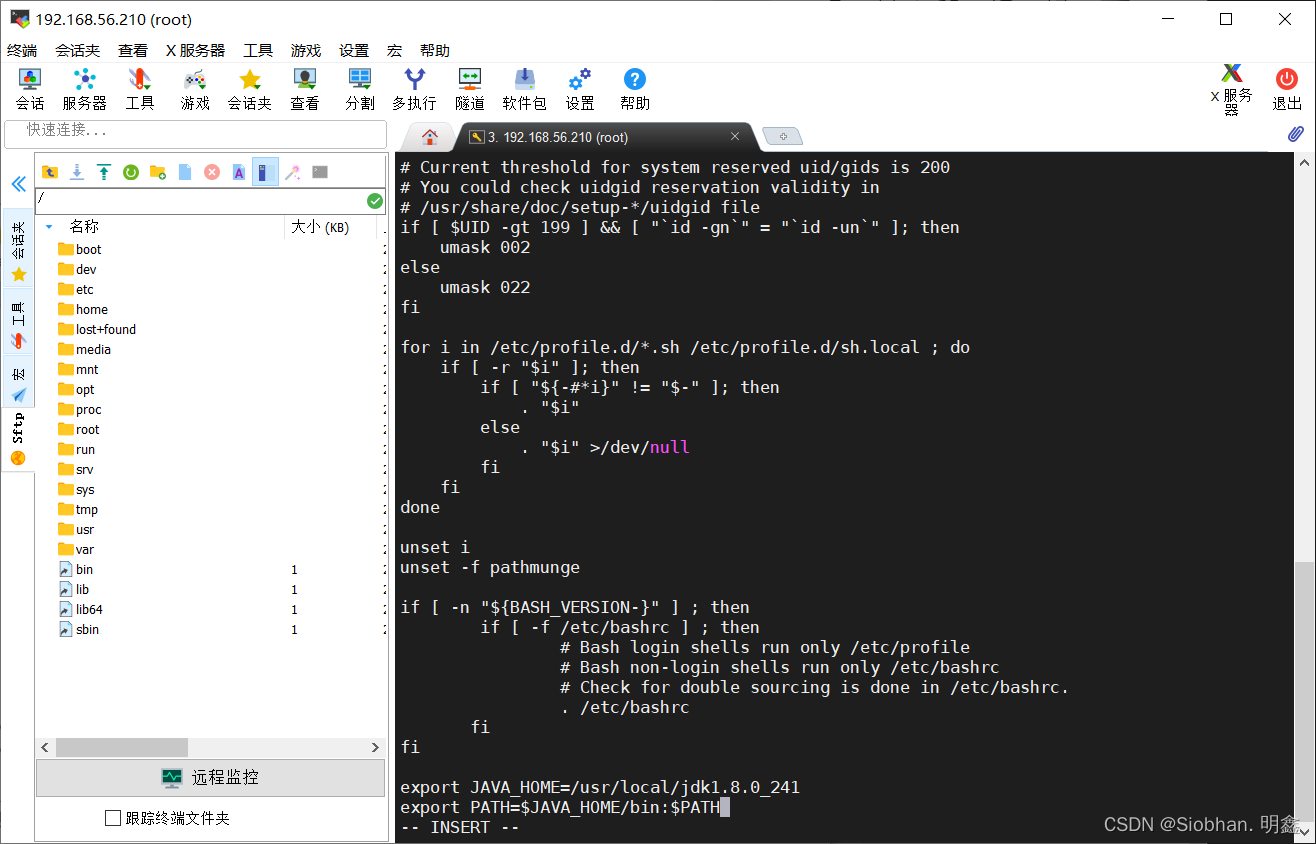Click the paperclip icon beside the tabs
Viewport: 1316px width, 844px height.
[1295, 134]
